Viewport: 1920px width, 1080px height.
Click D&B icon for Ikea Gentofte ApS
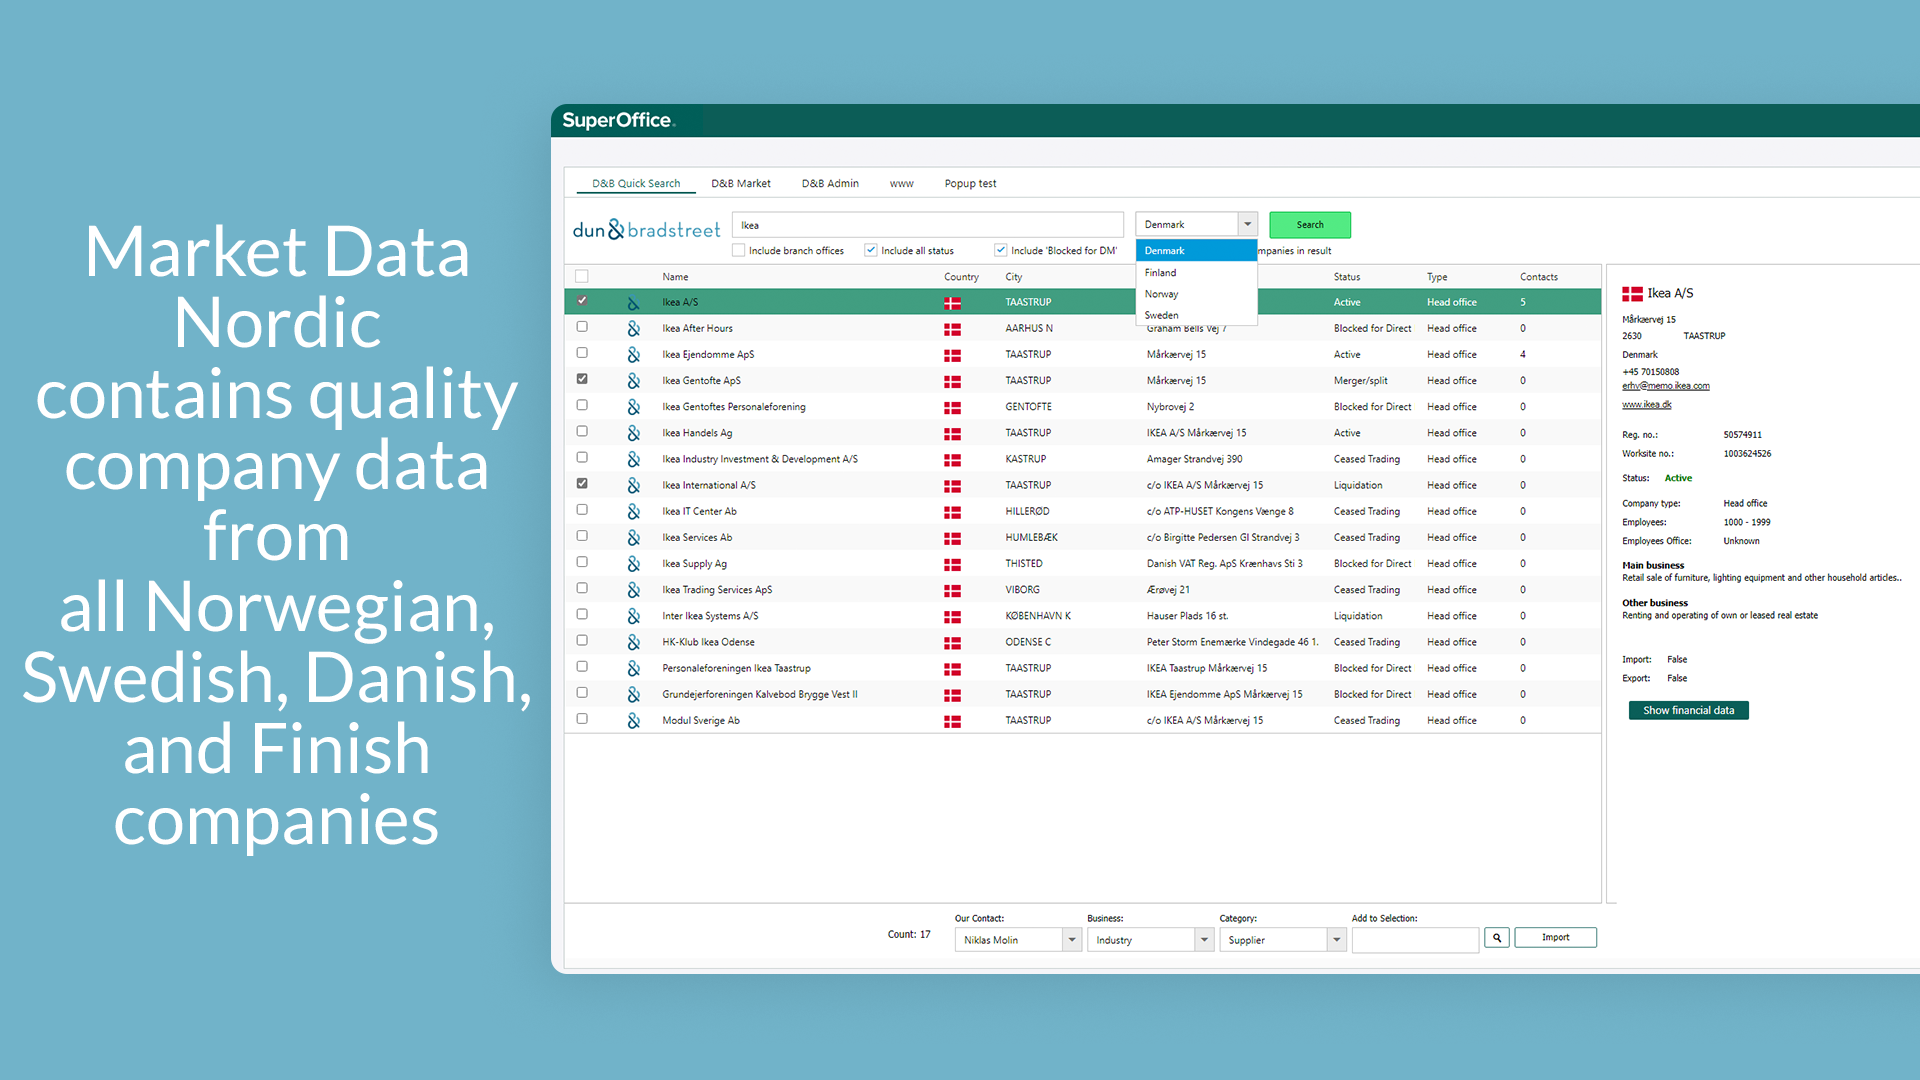(x=633, y=381)
